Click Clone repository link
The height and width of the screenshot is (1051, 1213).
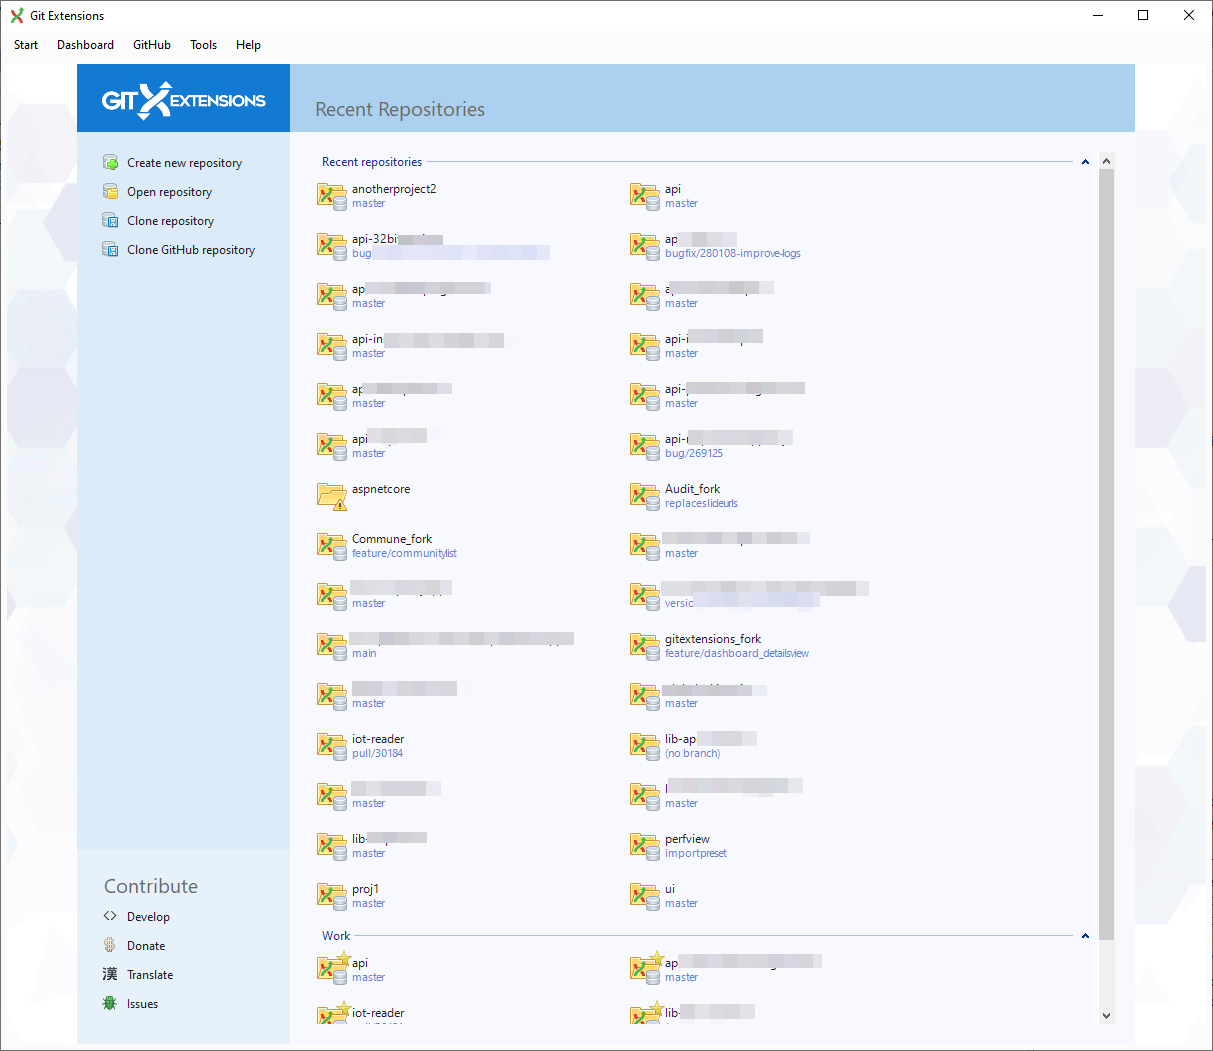(170, 221)
